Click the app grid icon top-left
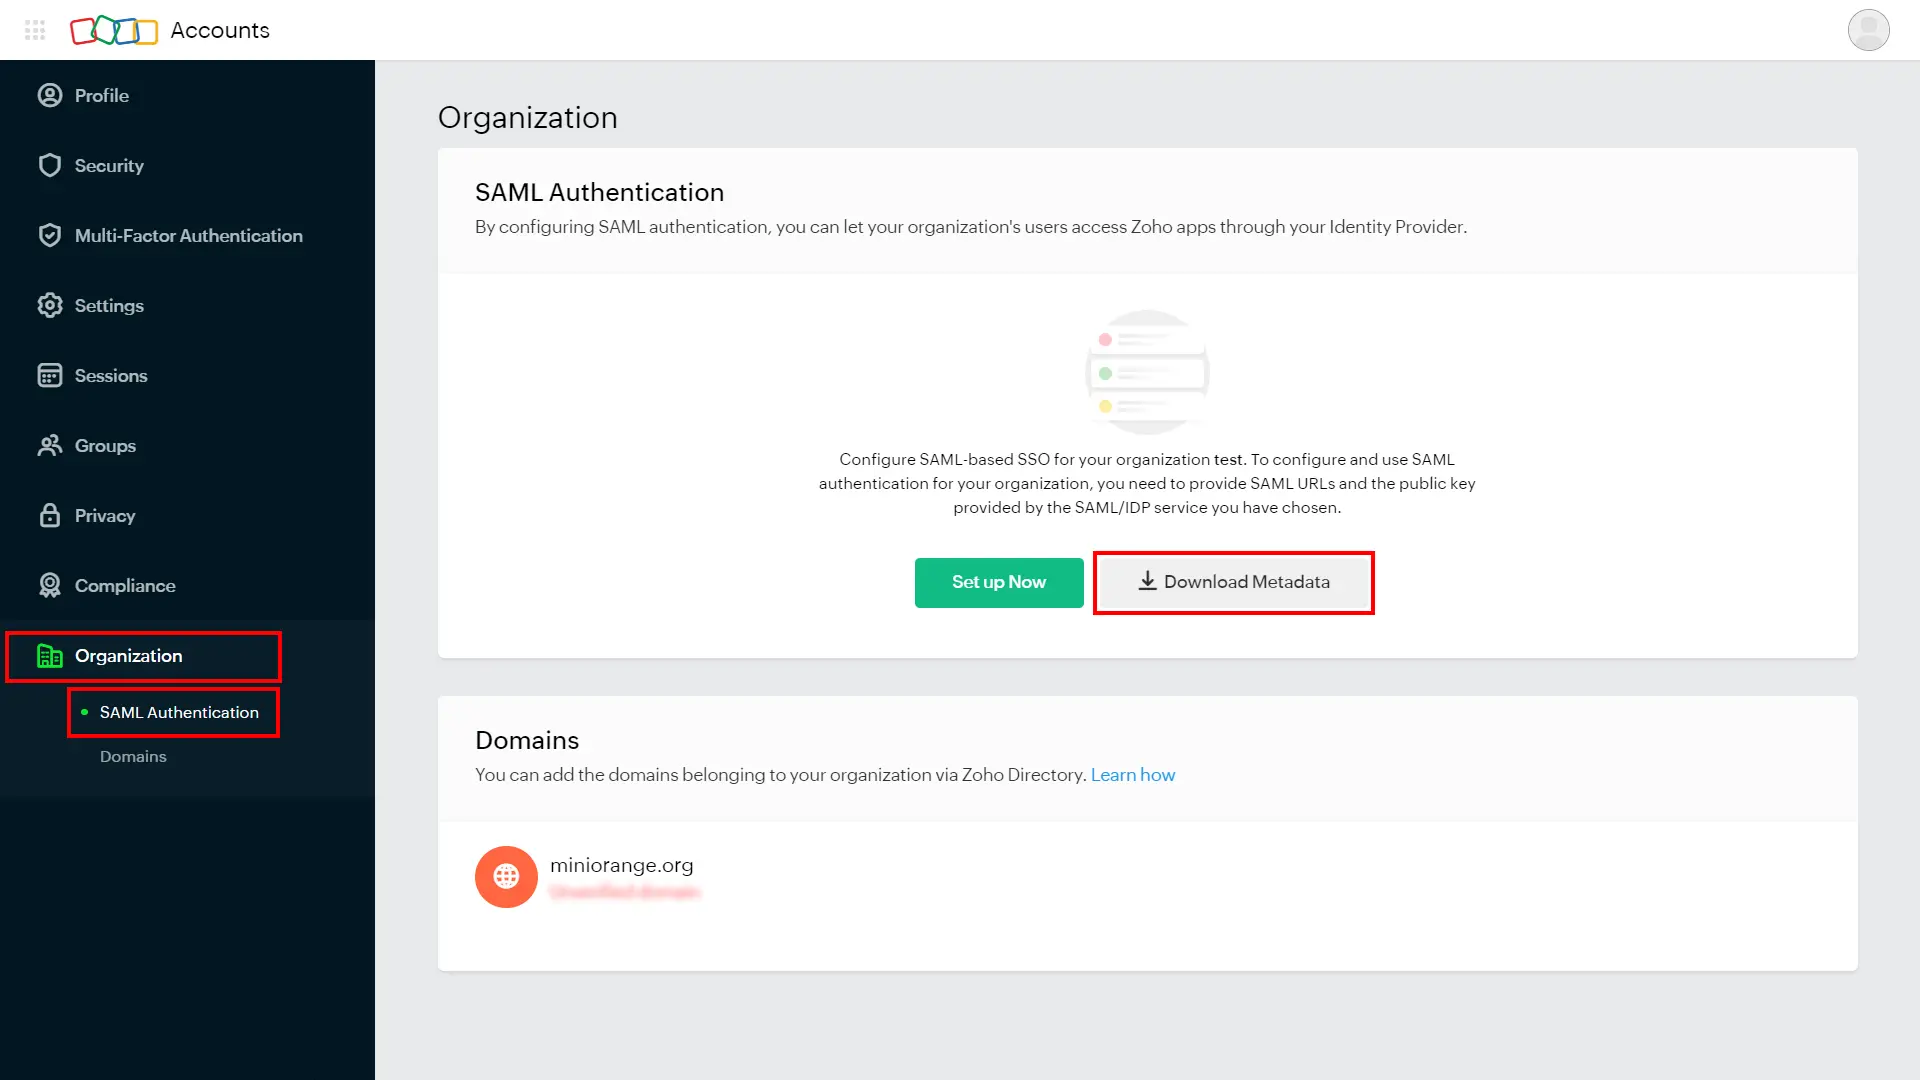 36,29
